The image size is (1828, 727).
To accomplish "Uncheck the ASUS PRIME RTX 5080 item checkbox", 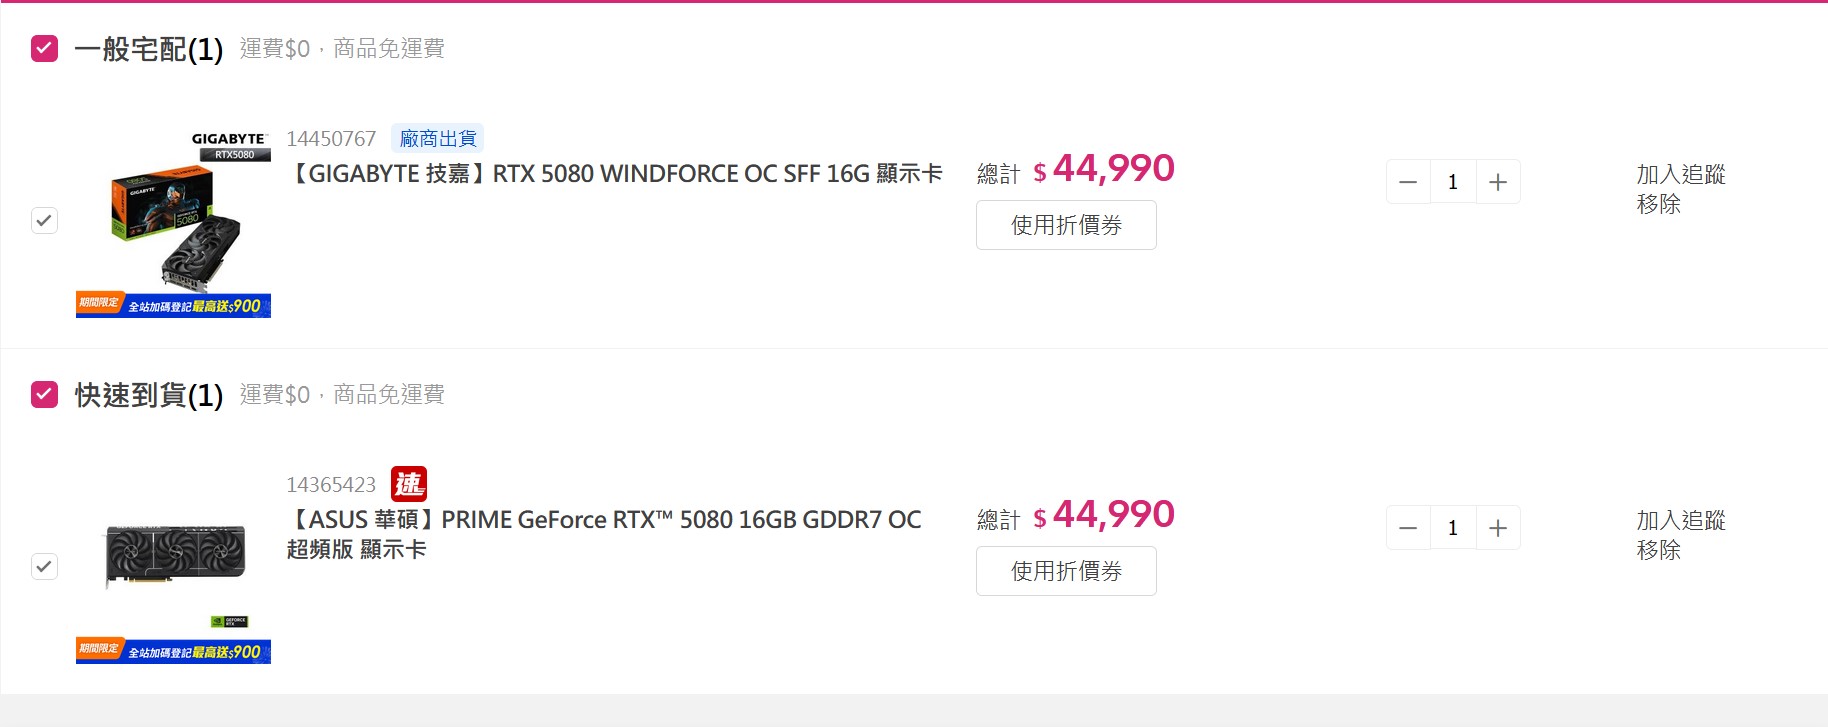I will 45,566.
